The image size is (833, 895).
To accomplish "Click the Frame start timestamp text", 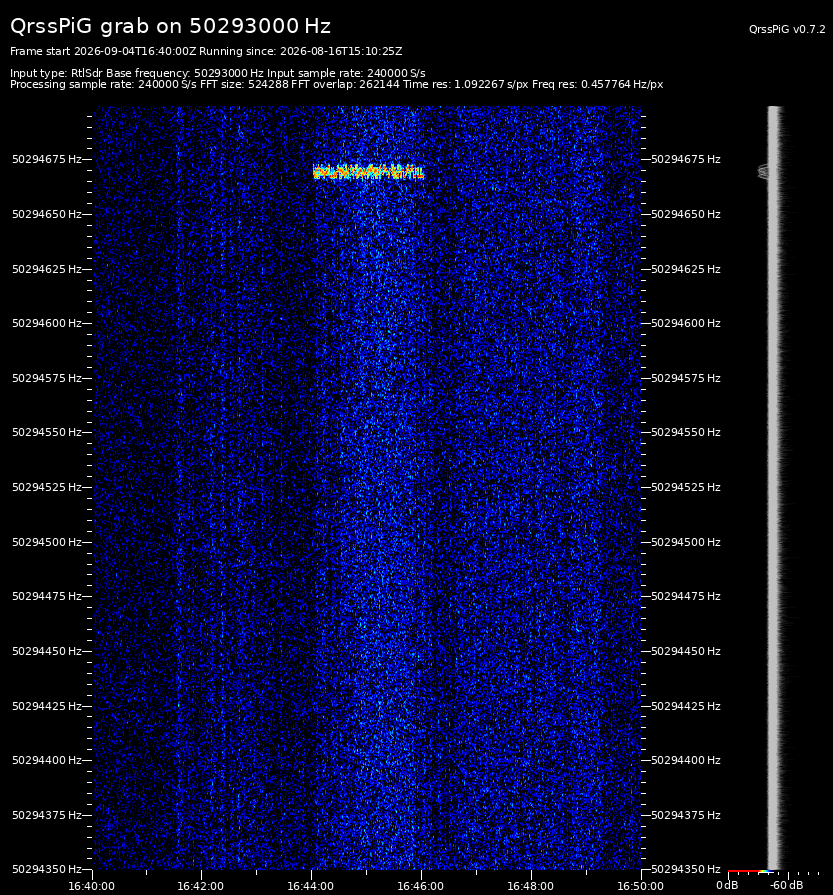I will pyautogui.click(x=103, y=51).
